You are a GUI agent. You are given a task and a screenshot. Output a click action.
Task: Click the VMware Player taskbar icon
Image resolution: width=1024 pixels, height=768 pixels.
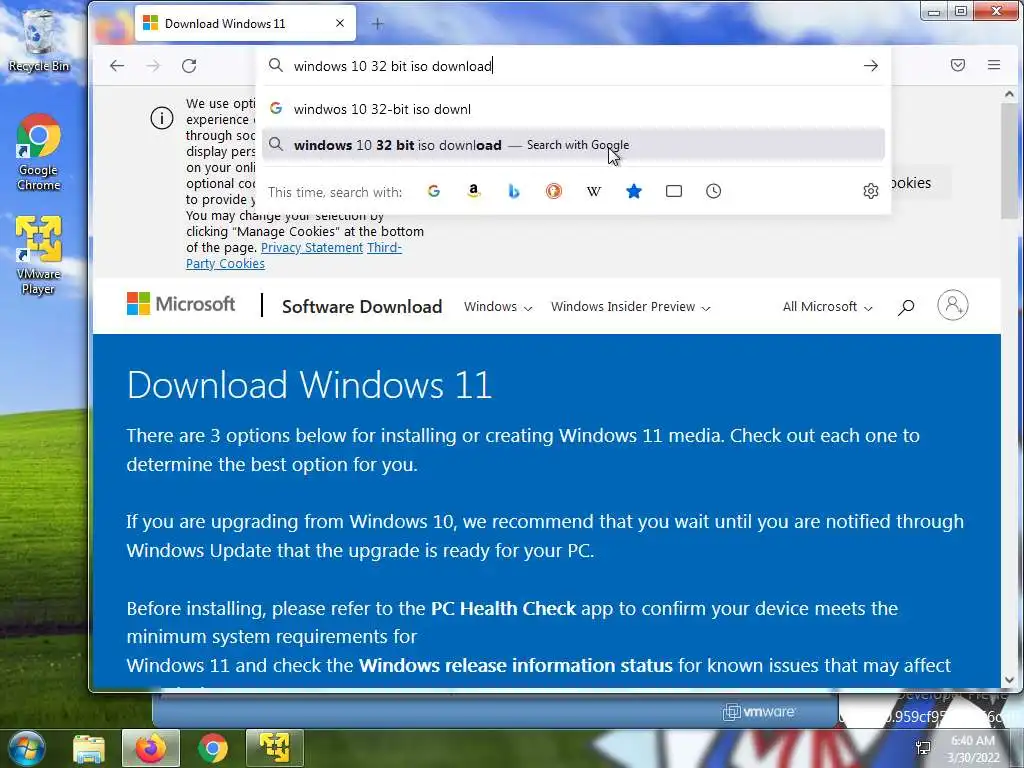click(275, 748)
